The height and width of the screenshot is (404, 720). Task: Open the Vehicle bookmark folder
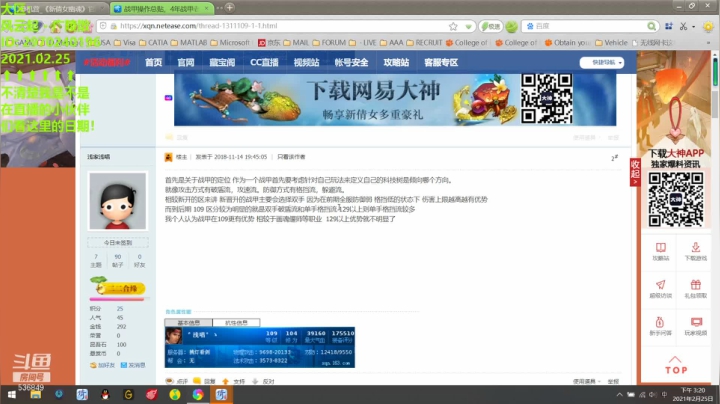(x=611, y=43)
